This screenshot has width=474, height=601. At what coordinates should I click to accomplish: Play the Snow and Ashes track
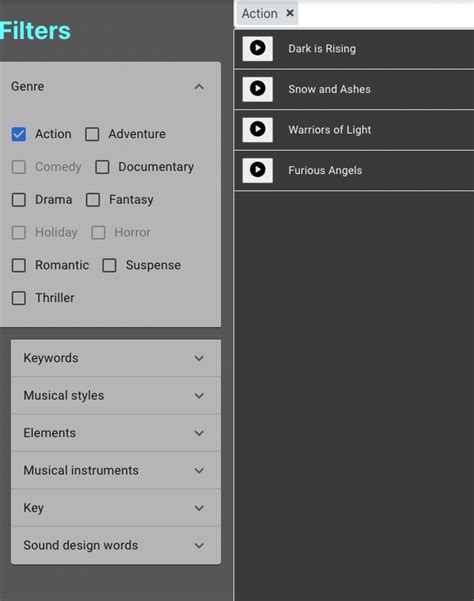coord(258,89)
